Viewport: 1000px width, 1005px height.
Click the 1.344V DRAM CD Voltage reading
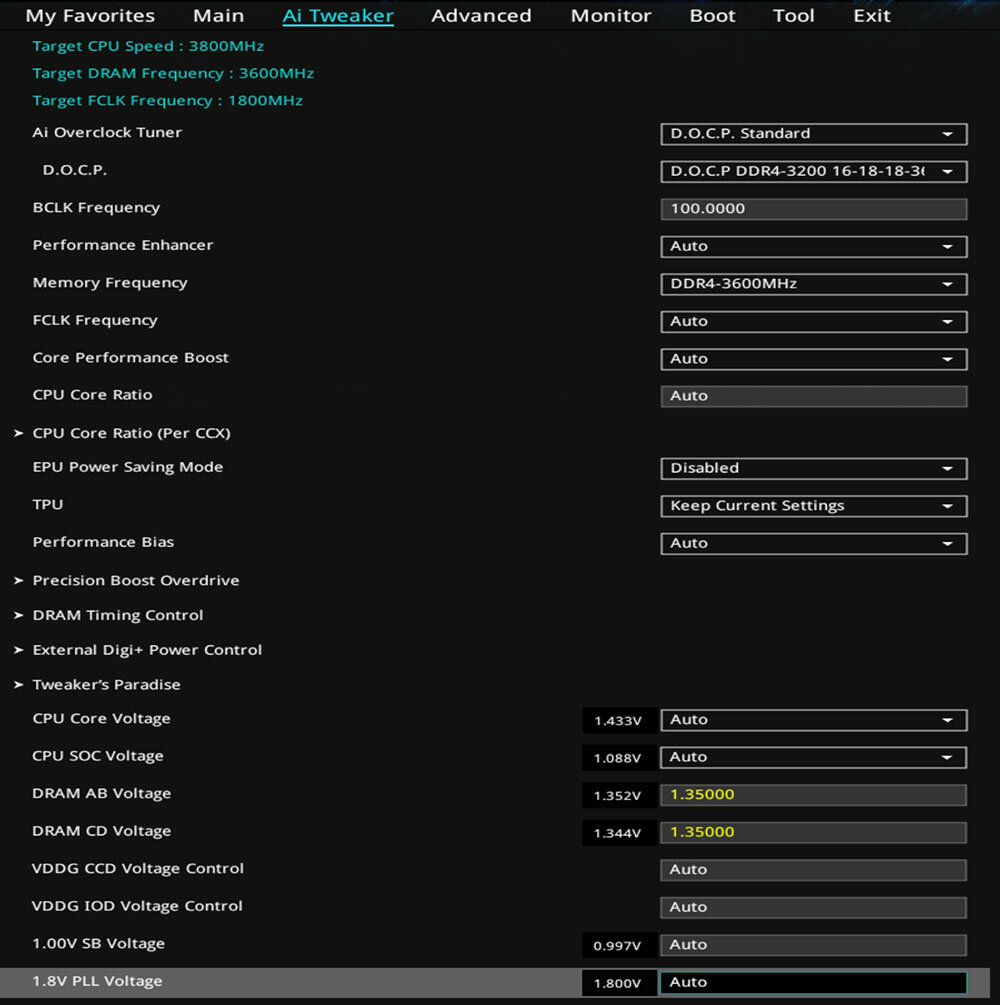click(x=618, y=833)
